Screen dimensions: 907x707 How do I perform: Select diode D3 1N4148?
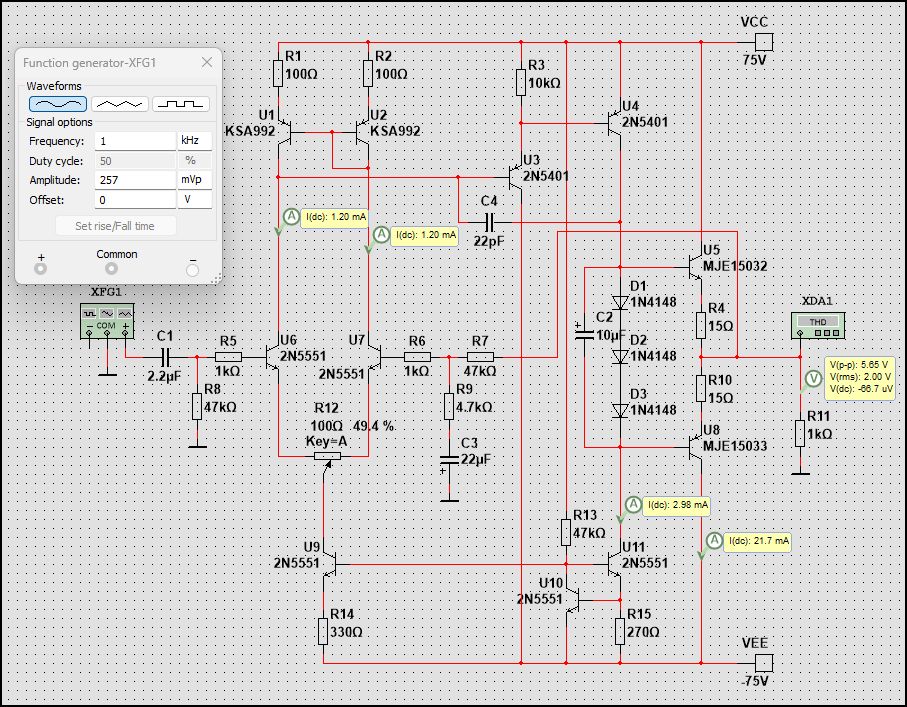pos(620,410)
